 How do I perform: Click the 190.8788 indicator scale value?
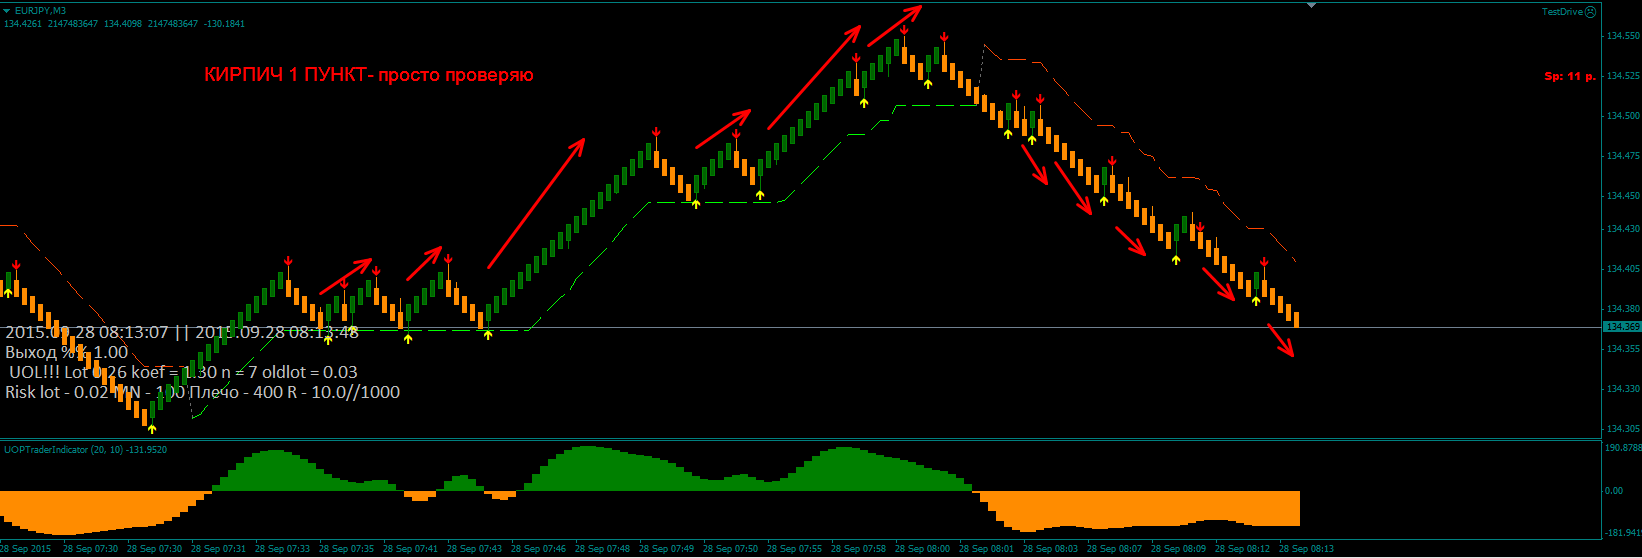tap(1622, 448)
